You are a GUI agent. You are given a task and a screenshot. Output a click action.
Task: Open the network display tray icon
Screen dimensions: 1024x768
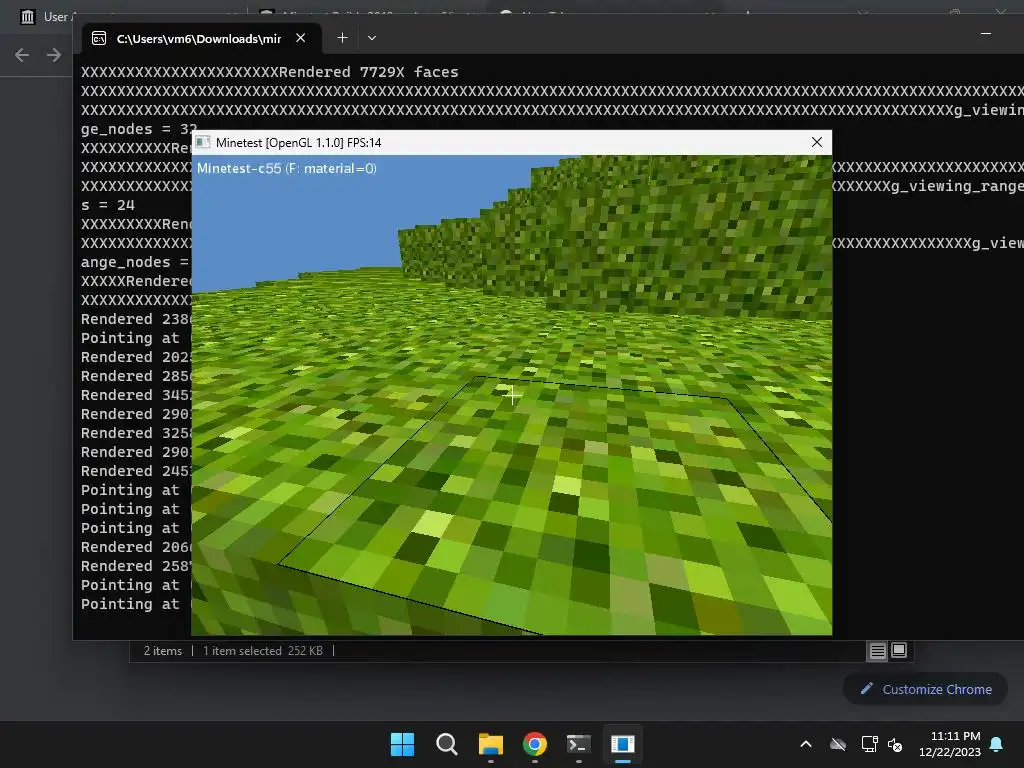coord(869,744)
